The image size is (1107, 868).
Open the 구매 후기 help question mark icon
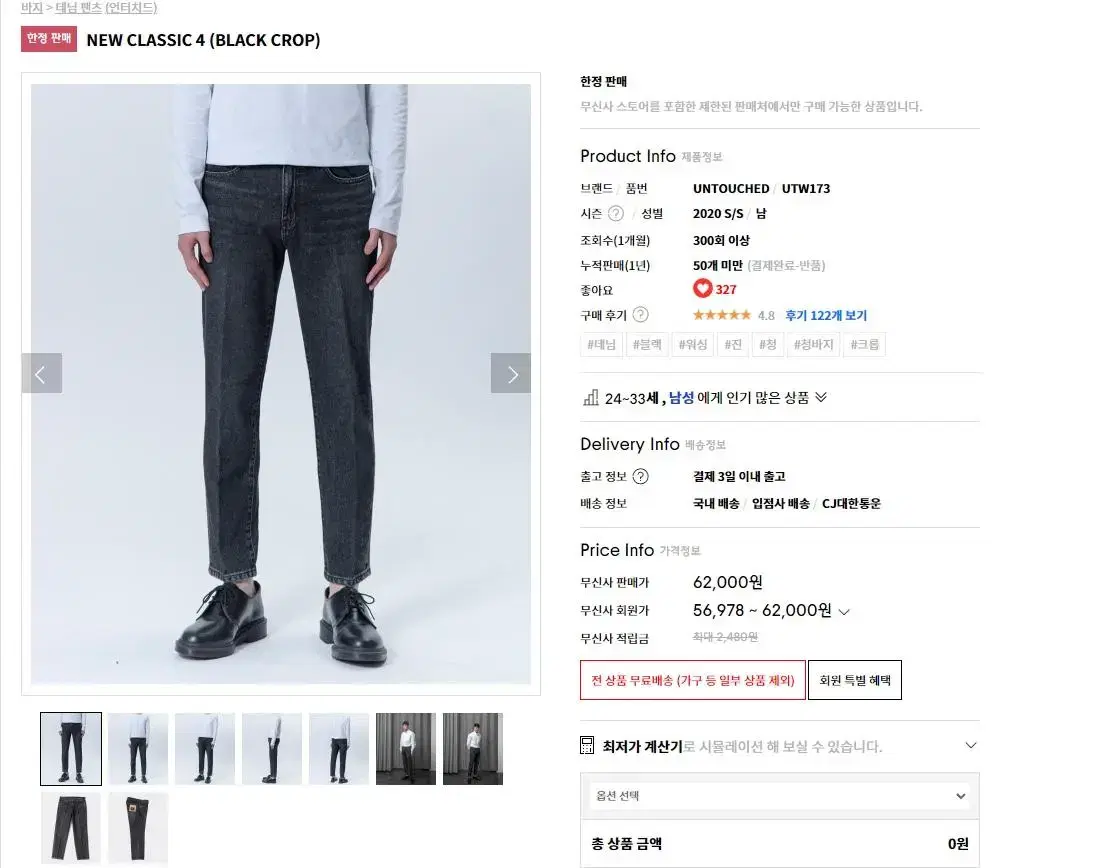tap(640, 315)
